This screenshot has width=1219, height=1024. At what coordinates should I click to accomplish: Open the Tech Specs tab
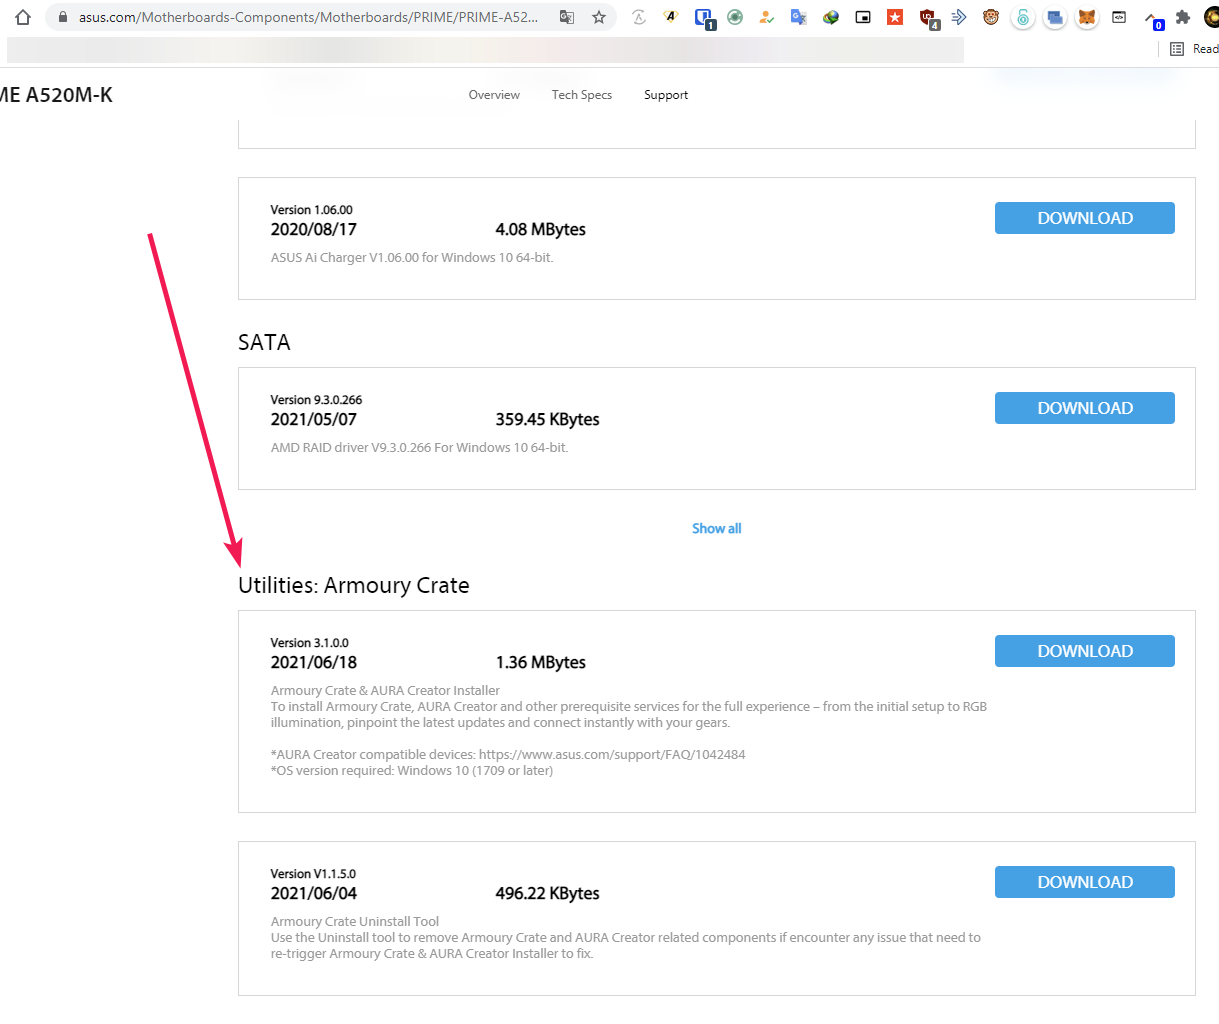click(582, 95)
